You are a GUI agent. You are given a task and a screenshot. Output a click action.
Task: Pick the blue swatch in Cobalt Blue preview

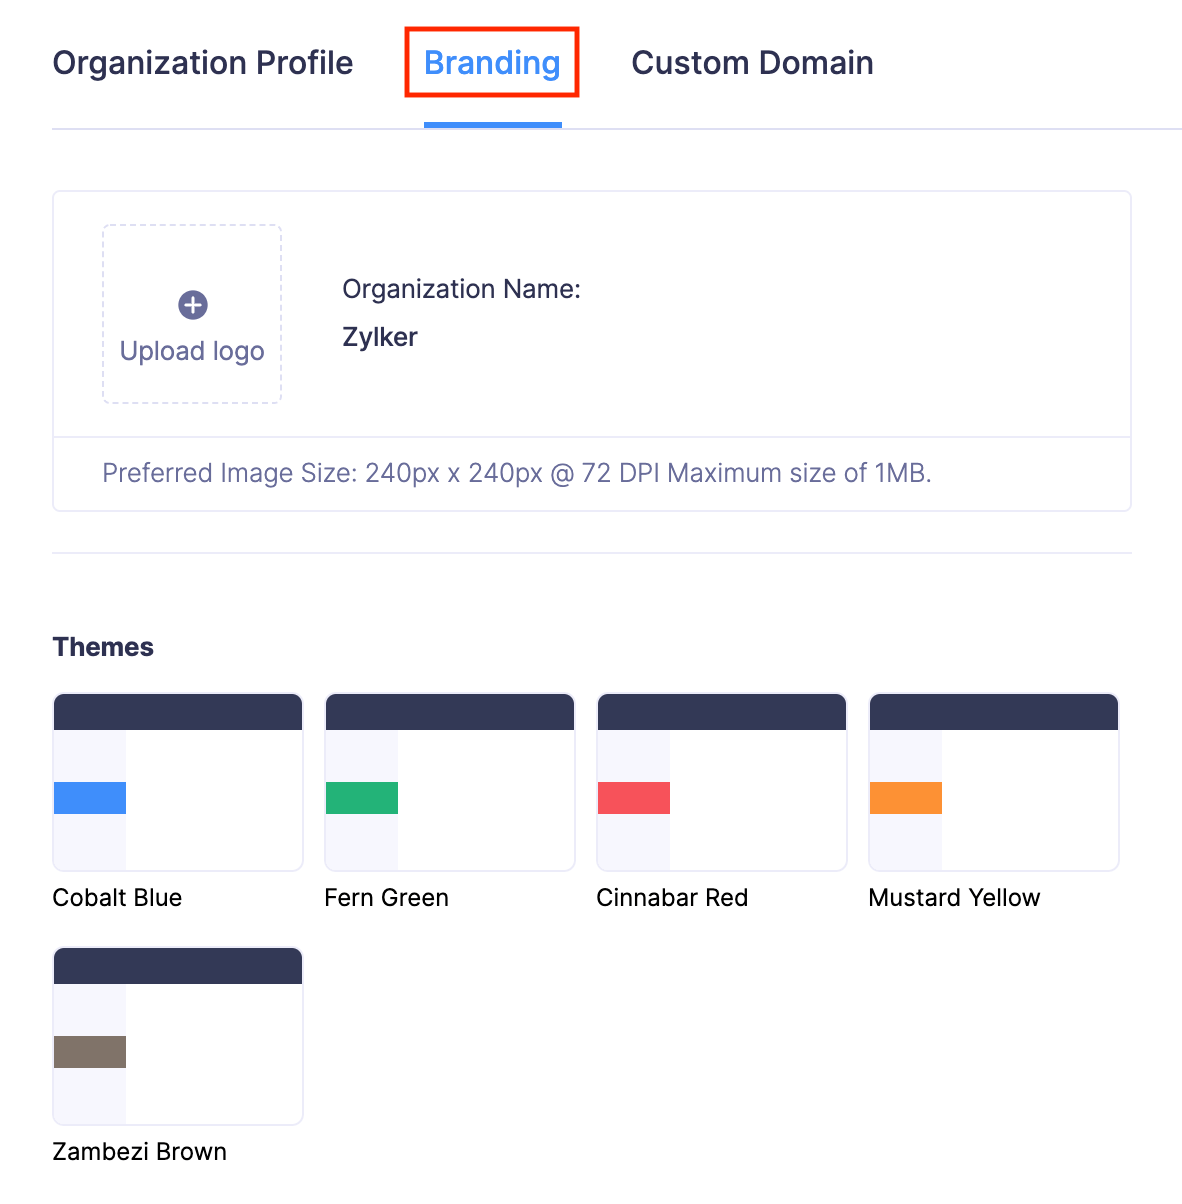tap(90, 798)
